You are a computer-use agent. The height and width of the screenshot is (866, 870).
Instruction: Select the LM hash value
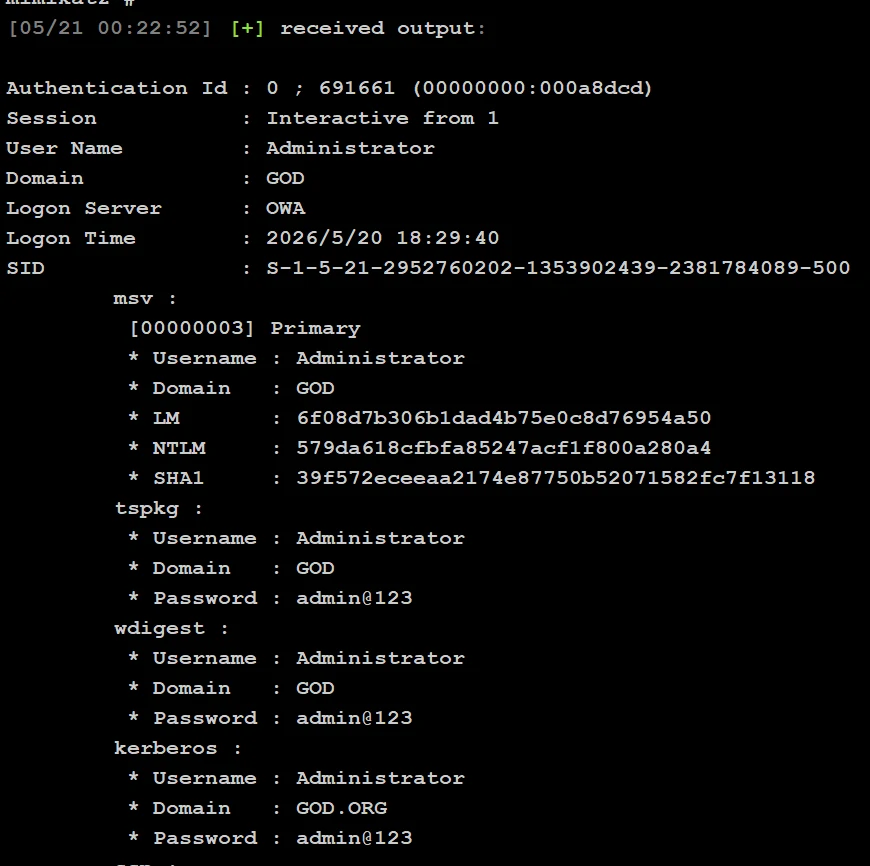click(504, 418)
